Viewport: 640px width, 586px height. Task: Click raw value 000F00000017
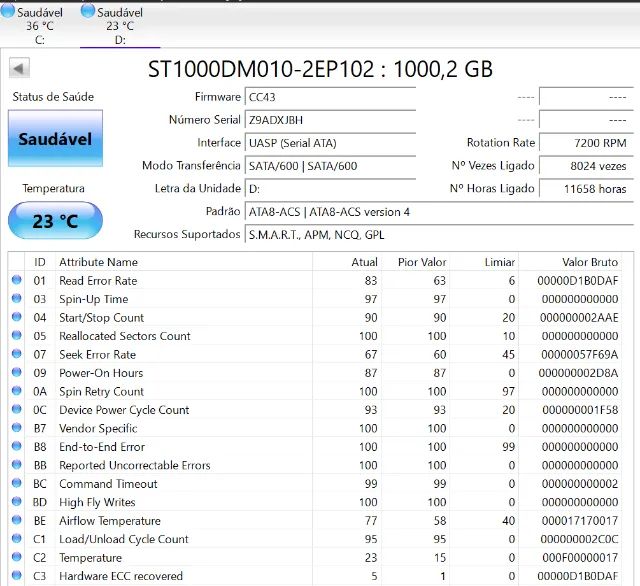(x=580, y=557)
